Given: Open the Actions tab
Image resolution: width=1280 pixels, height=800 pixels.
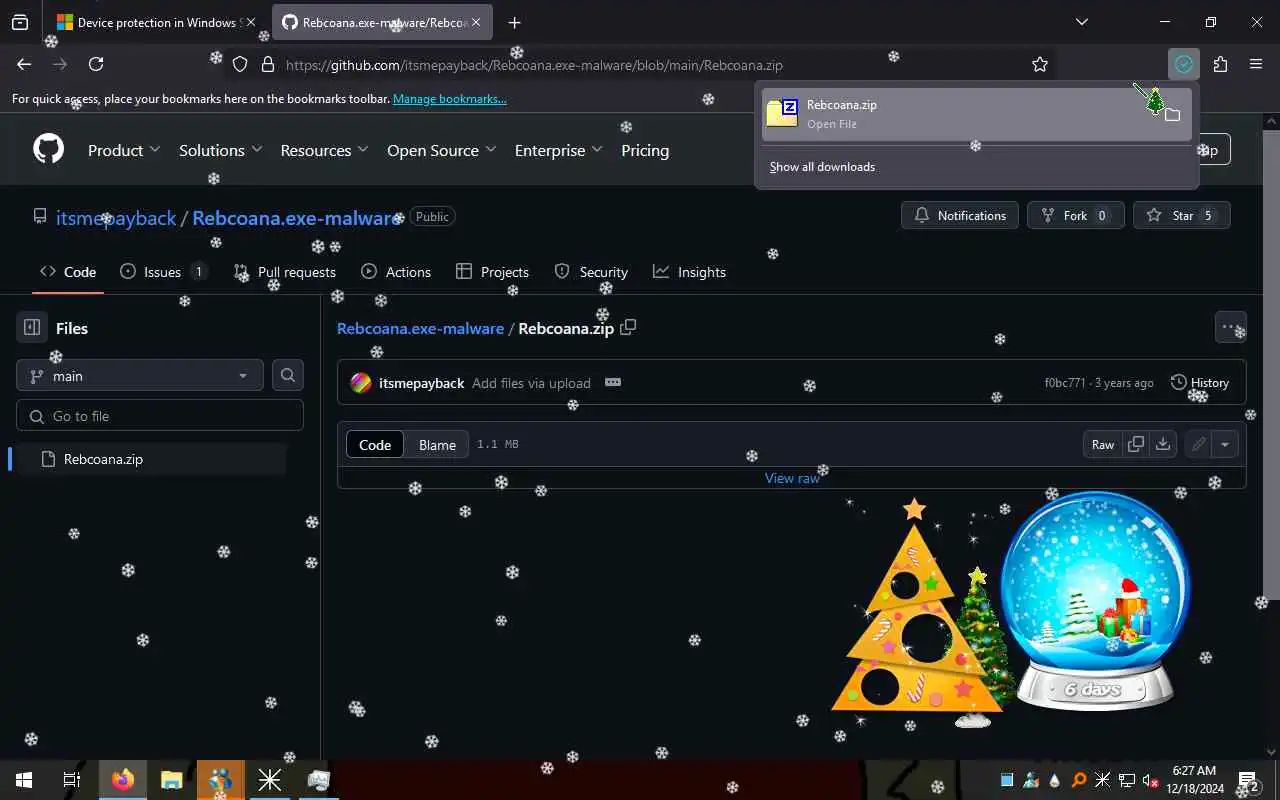Looking at the screenshot, I should coord(396,272).
